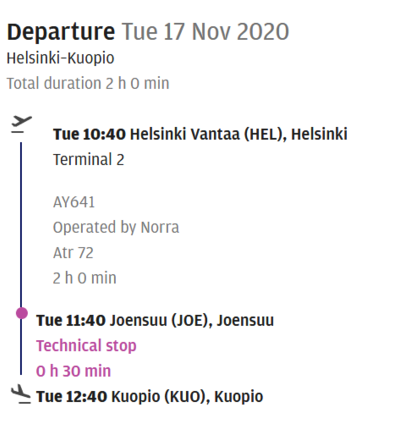Click flight number AY641

[x=74, y=202]
